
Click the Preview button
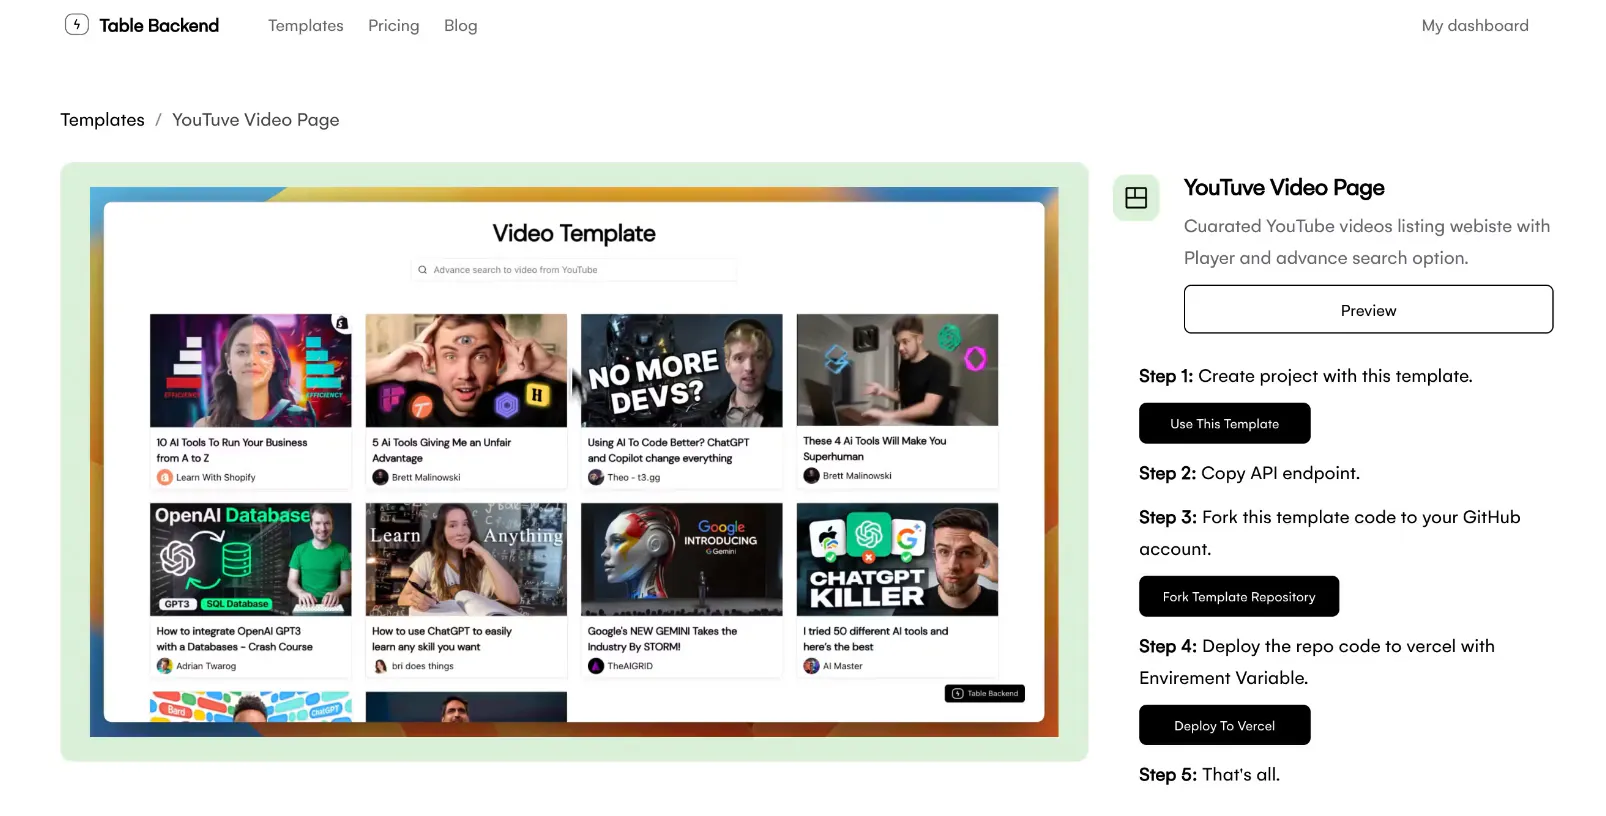click(1368, 310)
